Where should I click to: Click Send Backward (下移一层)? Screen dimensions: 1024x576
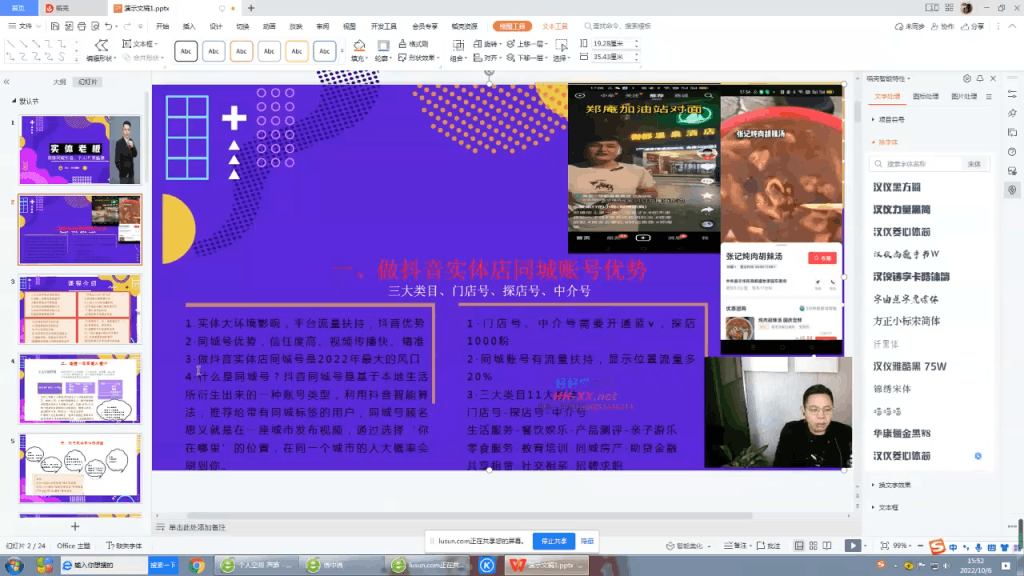[526, 57]
